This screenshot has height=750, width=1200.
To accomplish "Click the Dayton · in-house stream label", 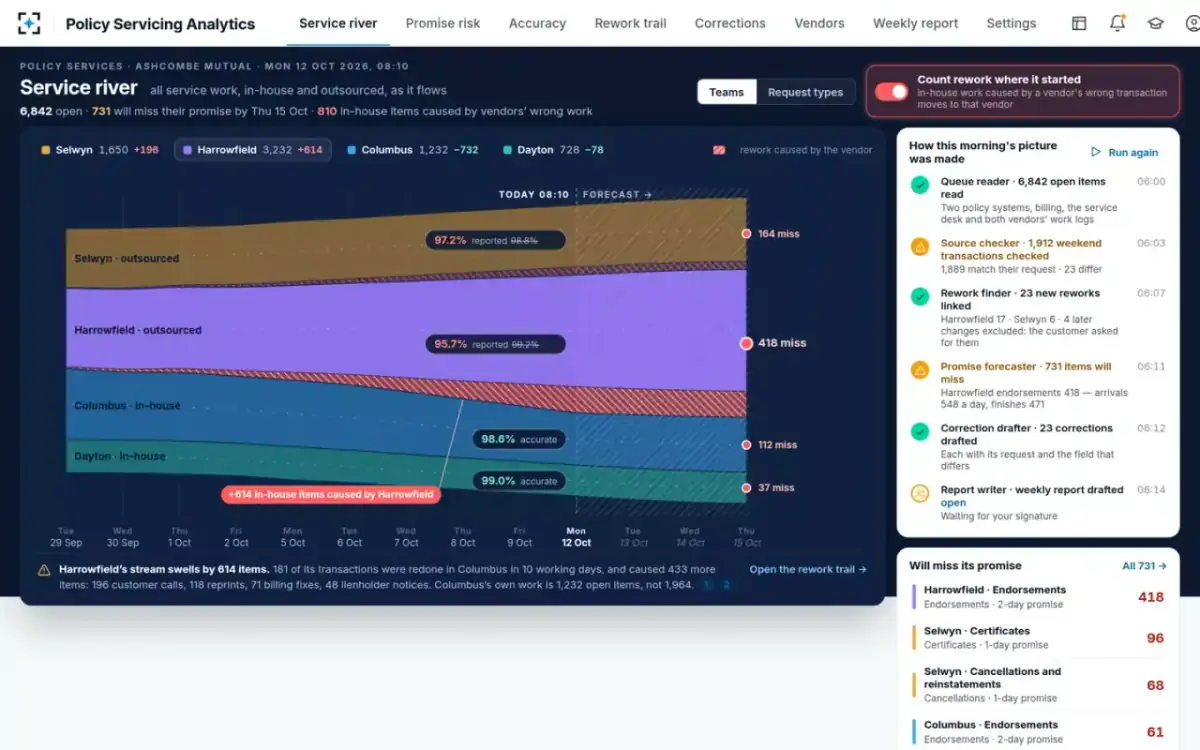I will (x=120, y=457).
